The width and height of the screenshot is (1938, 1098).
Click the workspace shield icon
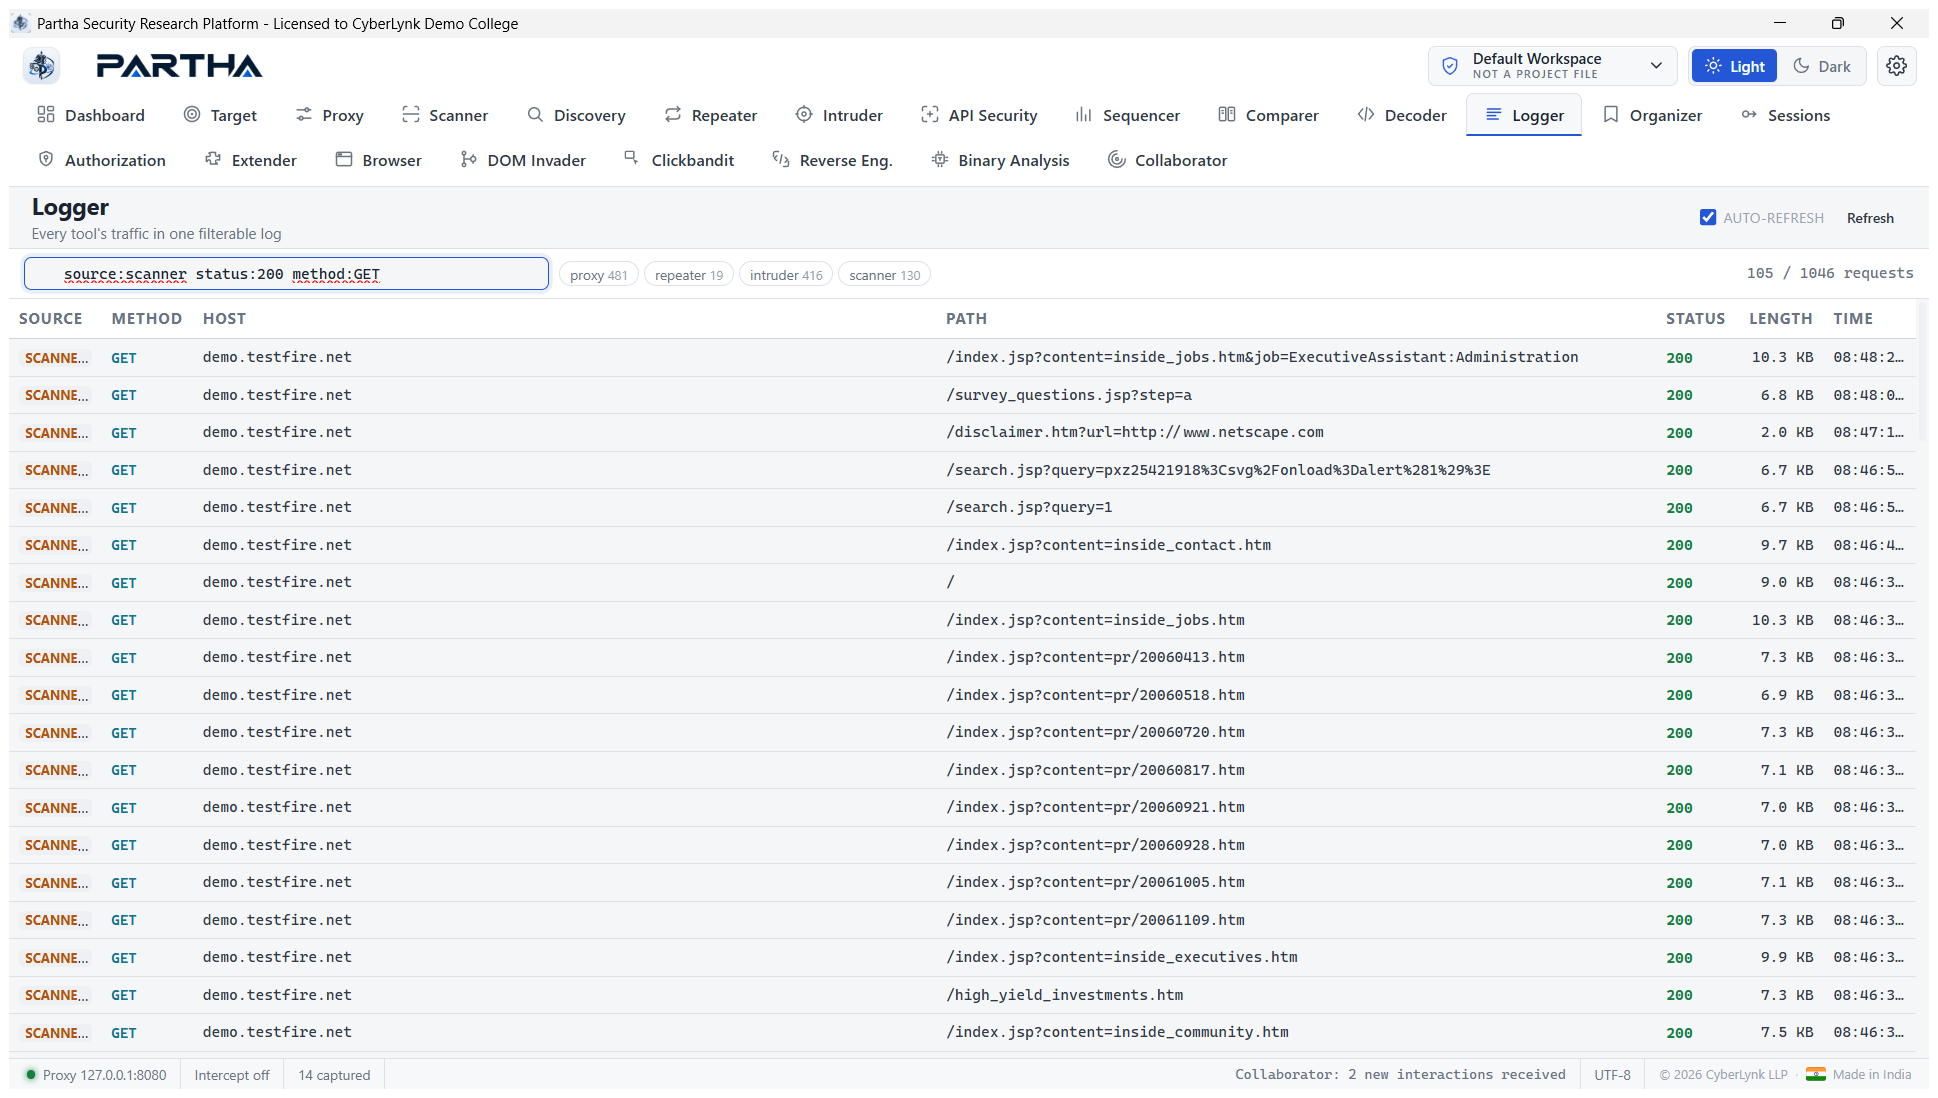1450,66
